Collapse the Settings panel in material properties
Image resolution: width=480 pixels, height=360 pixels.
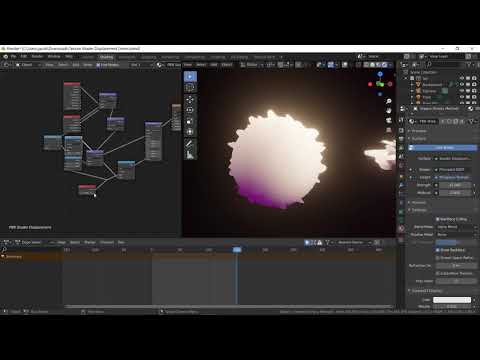point(419,210)
